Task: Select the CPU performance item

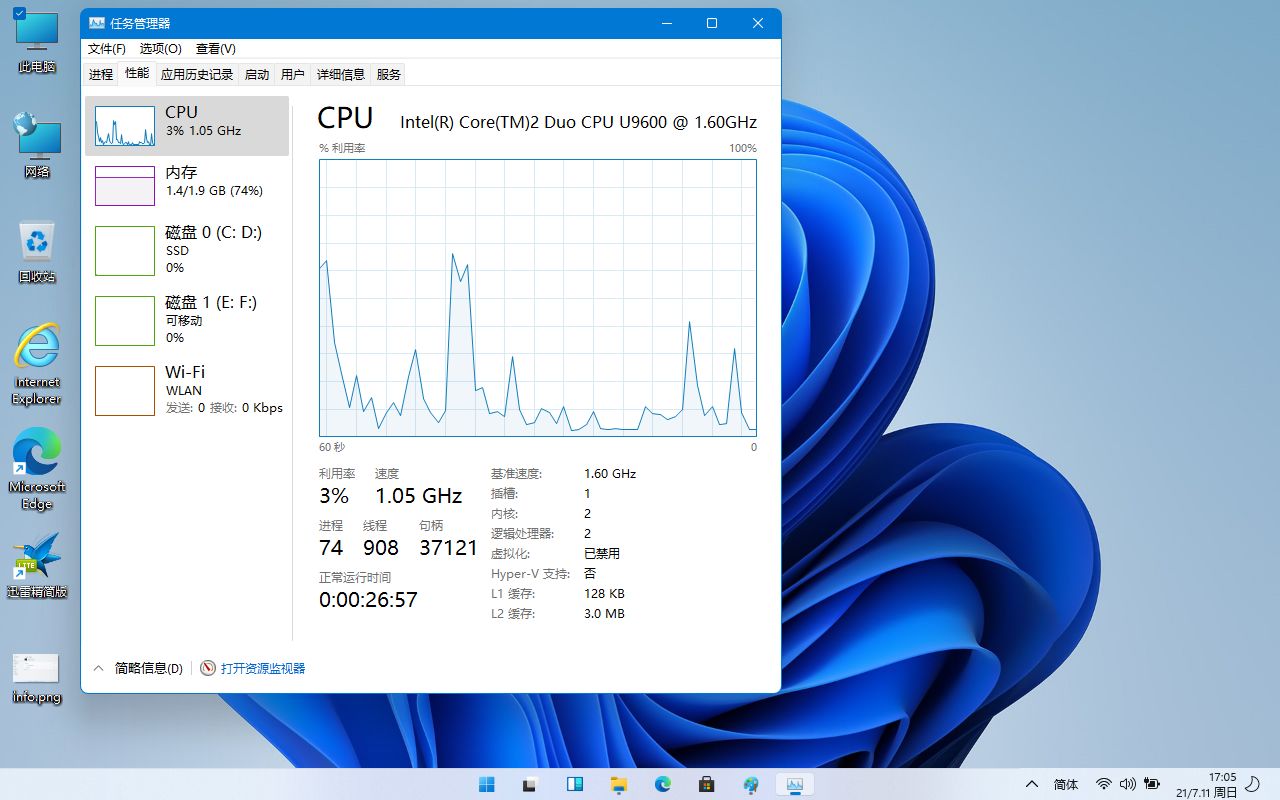Action: pos(187,126)
